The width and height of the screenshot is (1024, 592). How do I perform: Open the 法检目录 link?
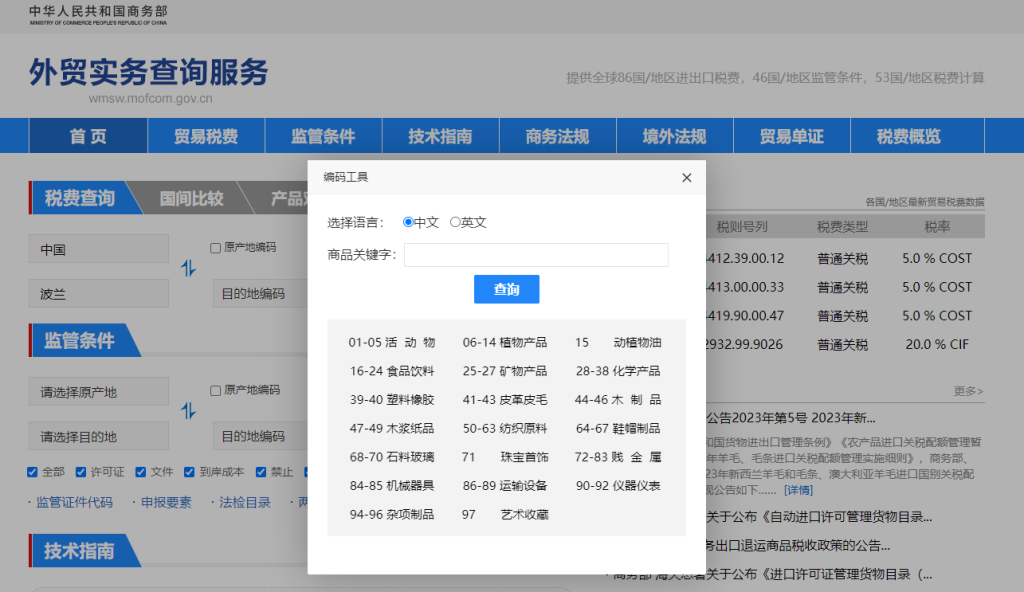[x=244, y=502]
